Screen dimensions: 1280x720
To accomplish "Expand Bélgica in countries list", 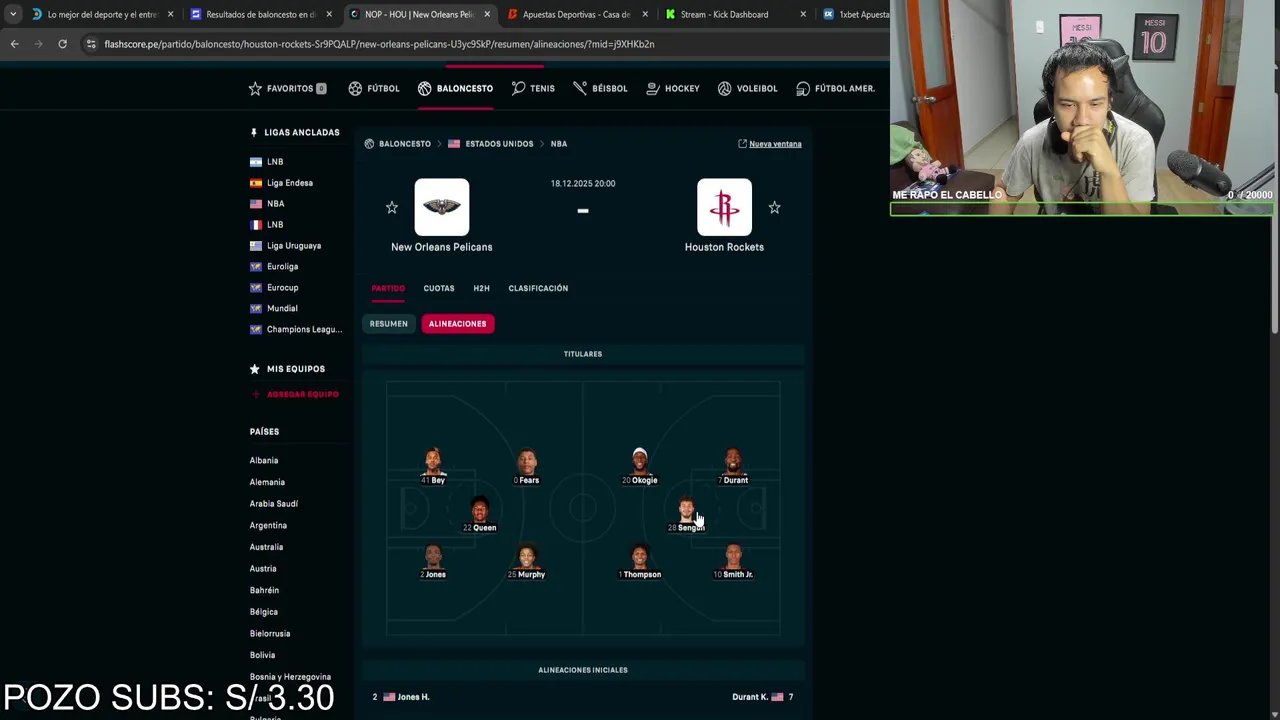I will pyautogui.click(x=264, y=612).
